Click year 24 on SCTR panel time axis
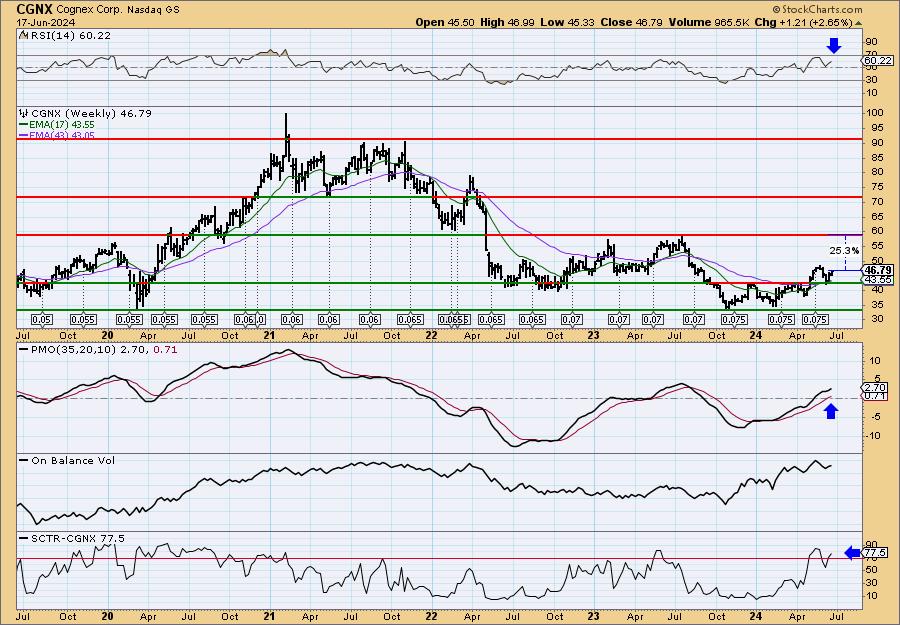Viewport: 900px width, 625px height. point(755,616)
